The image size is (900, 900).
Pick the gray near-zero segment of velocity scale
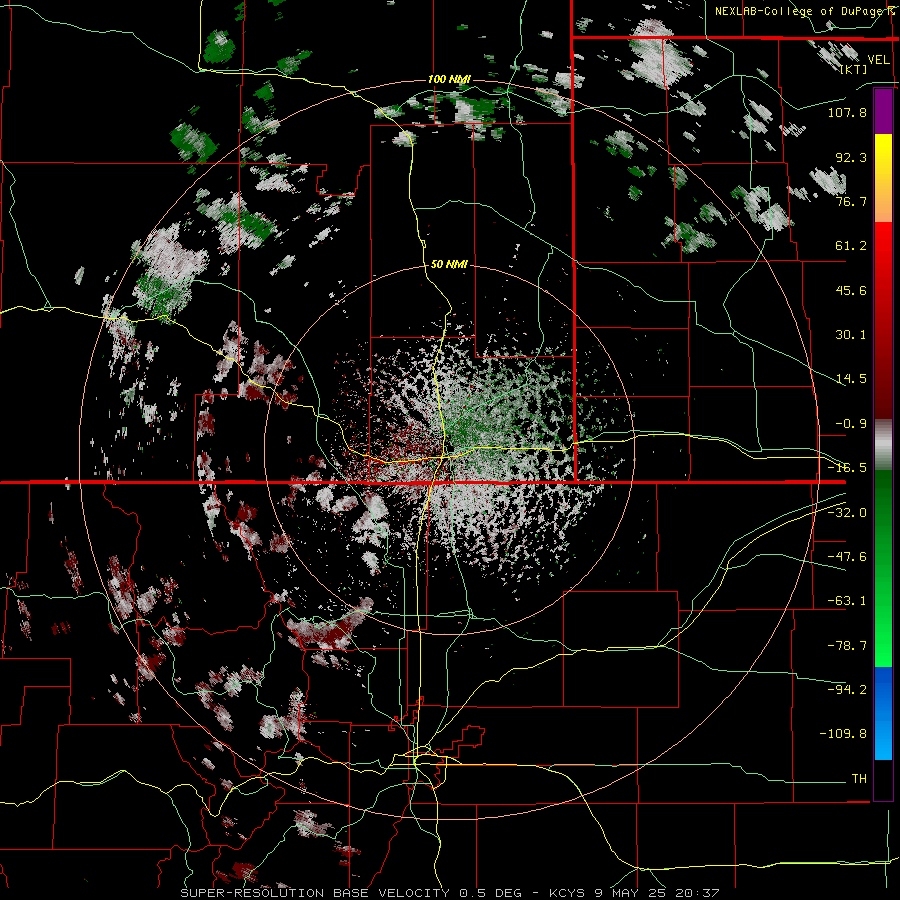click(883, 445)
